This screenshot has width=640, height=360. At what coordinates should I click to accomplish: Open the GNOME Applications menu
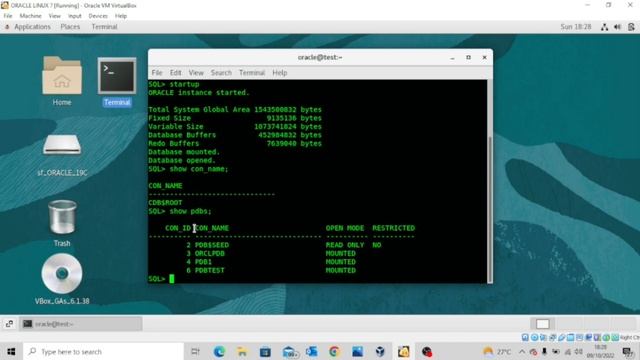pos(32,27)
